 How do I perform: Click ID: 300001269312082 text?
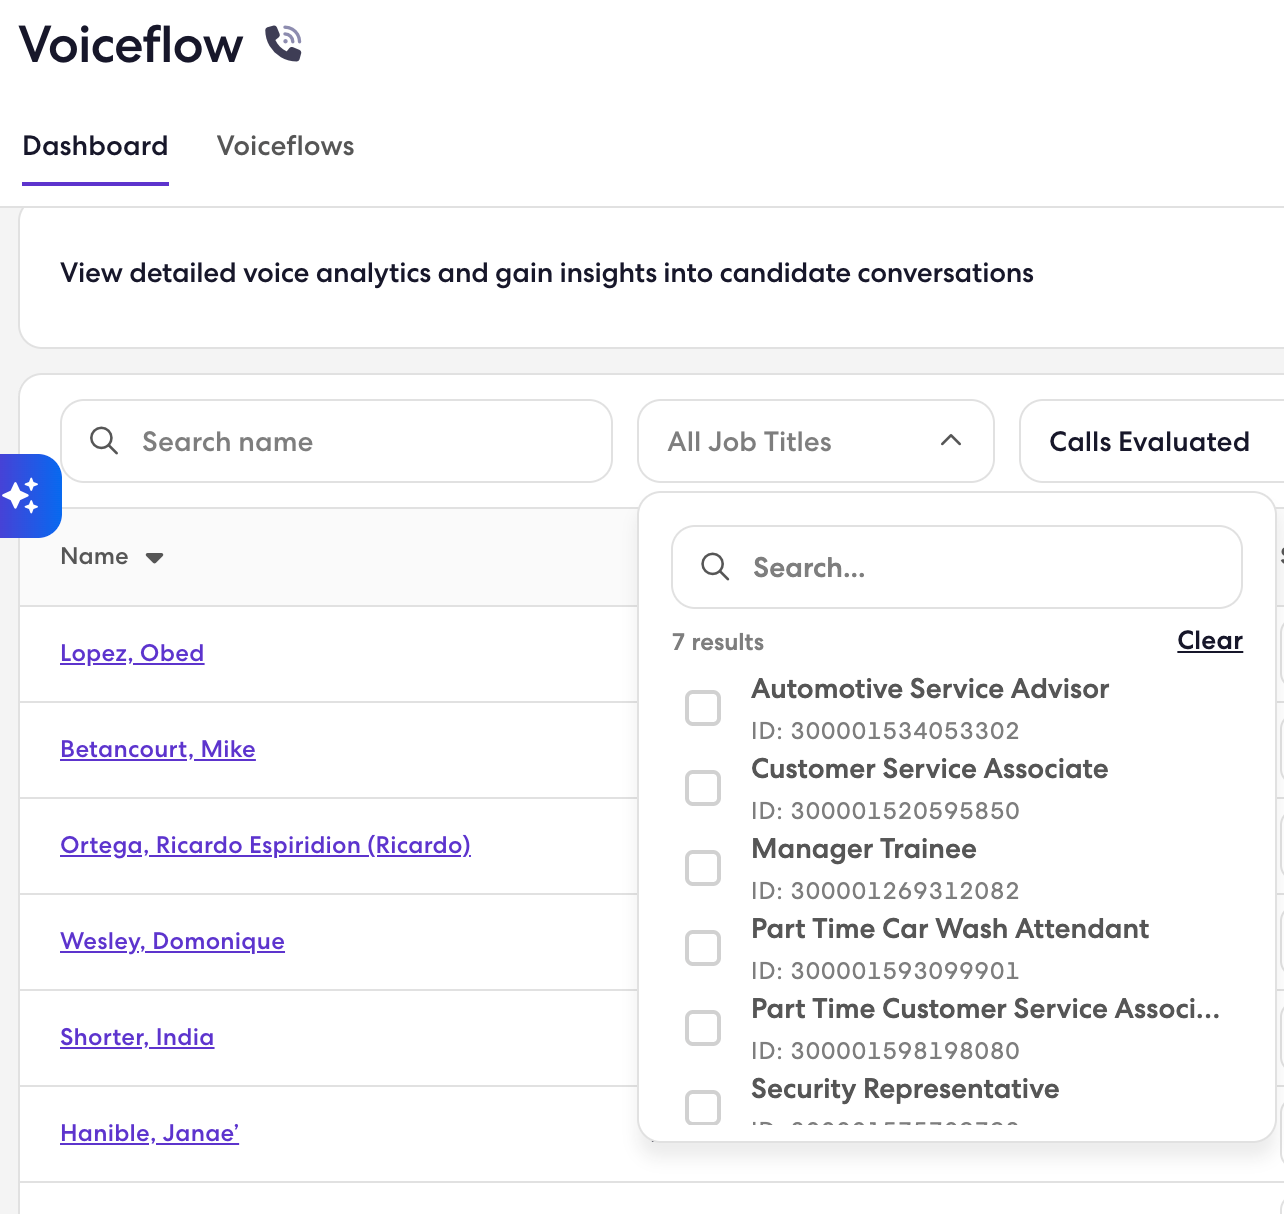885,891
